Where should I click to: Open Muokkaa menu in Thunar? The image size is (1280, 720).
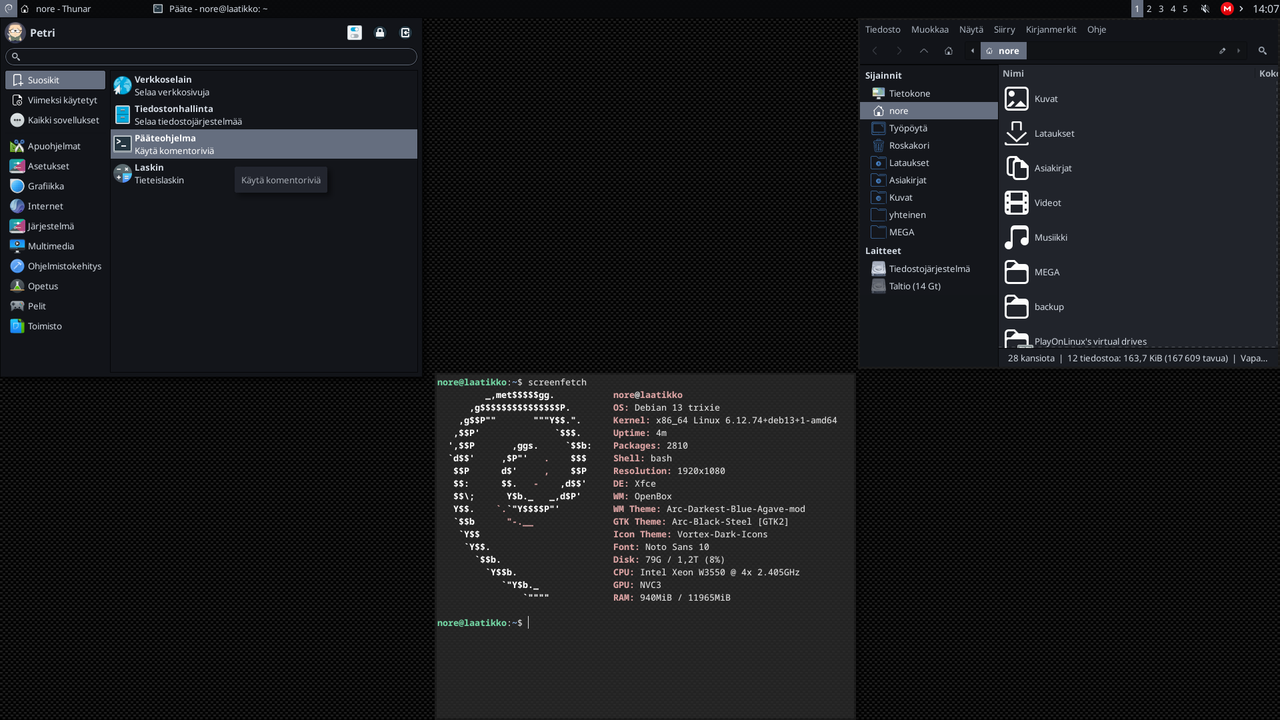pyautogui.click(x=930, y=30)
